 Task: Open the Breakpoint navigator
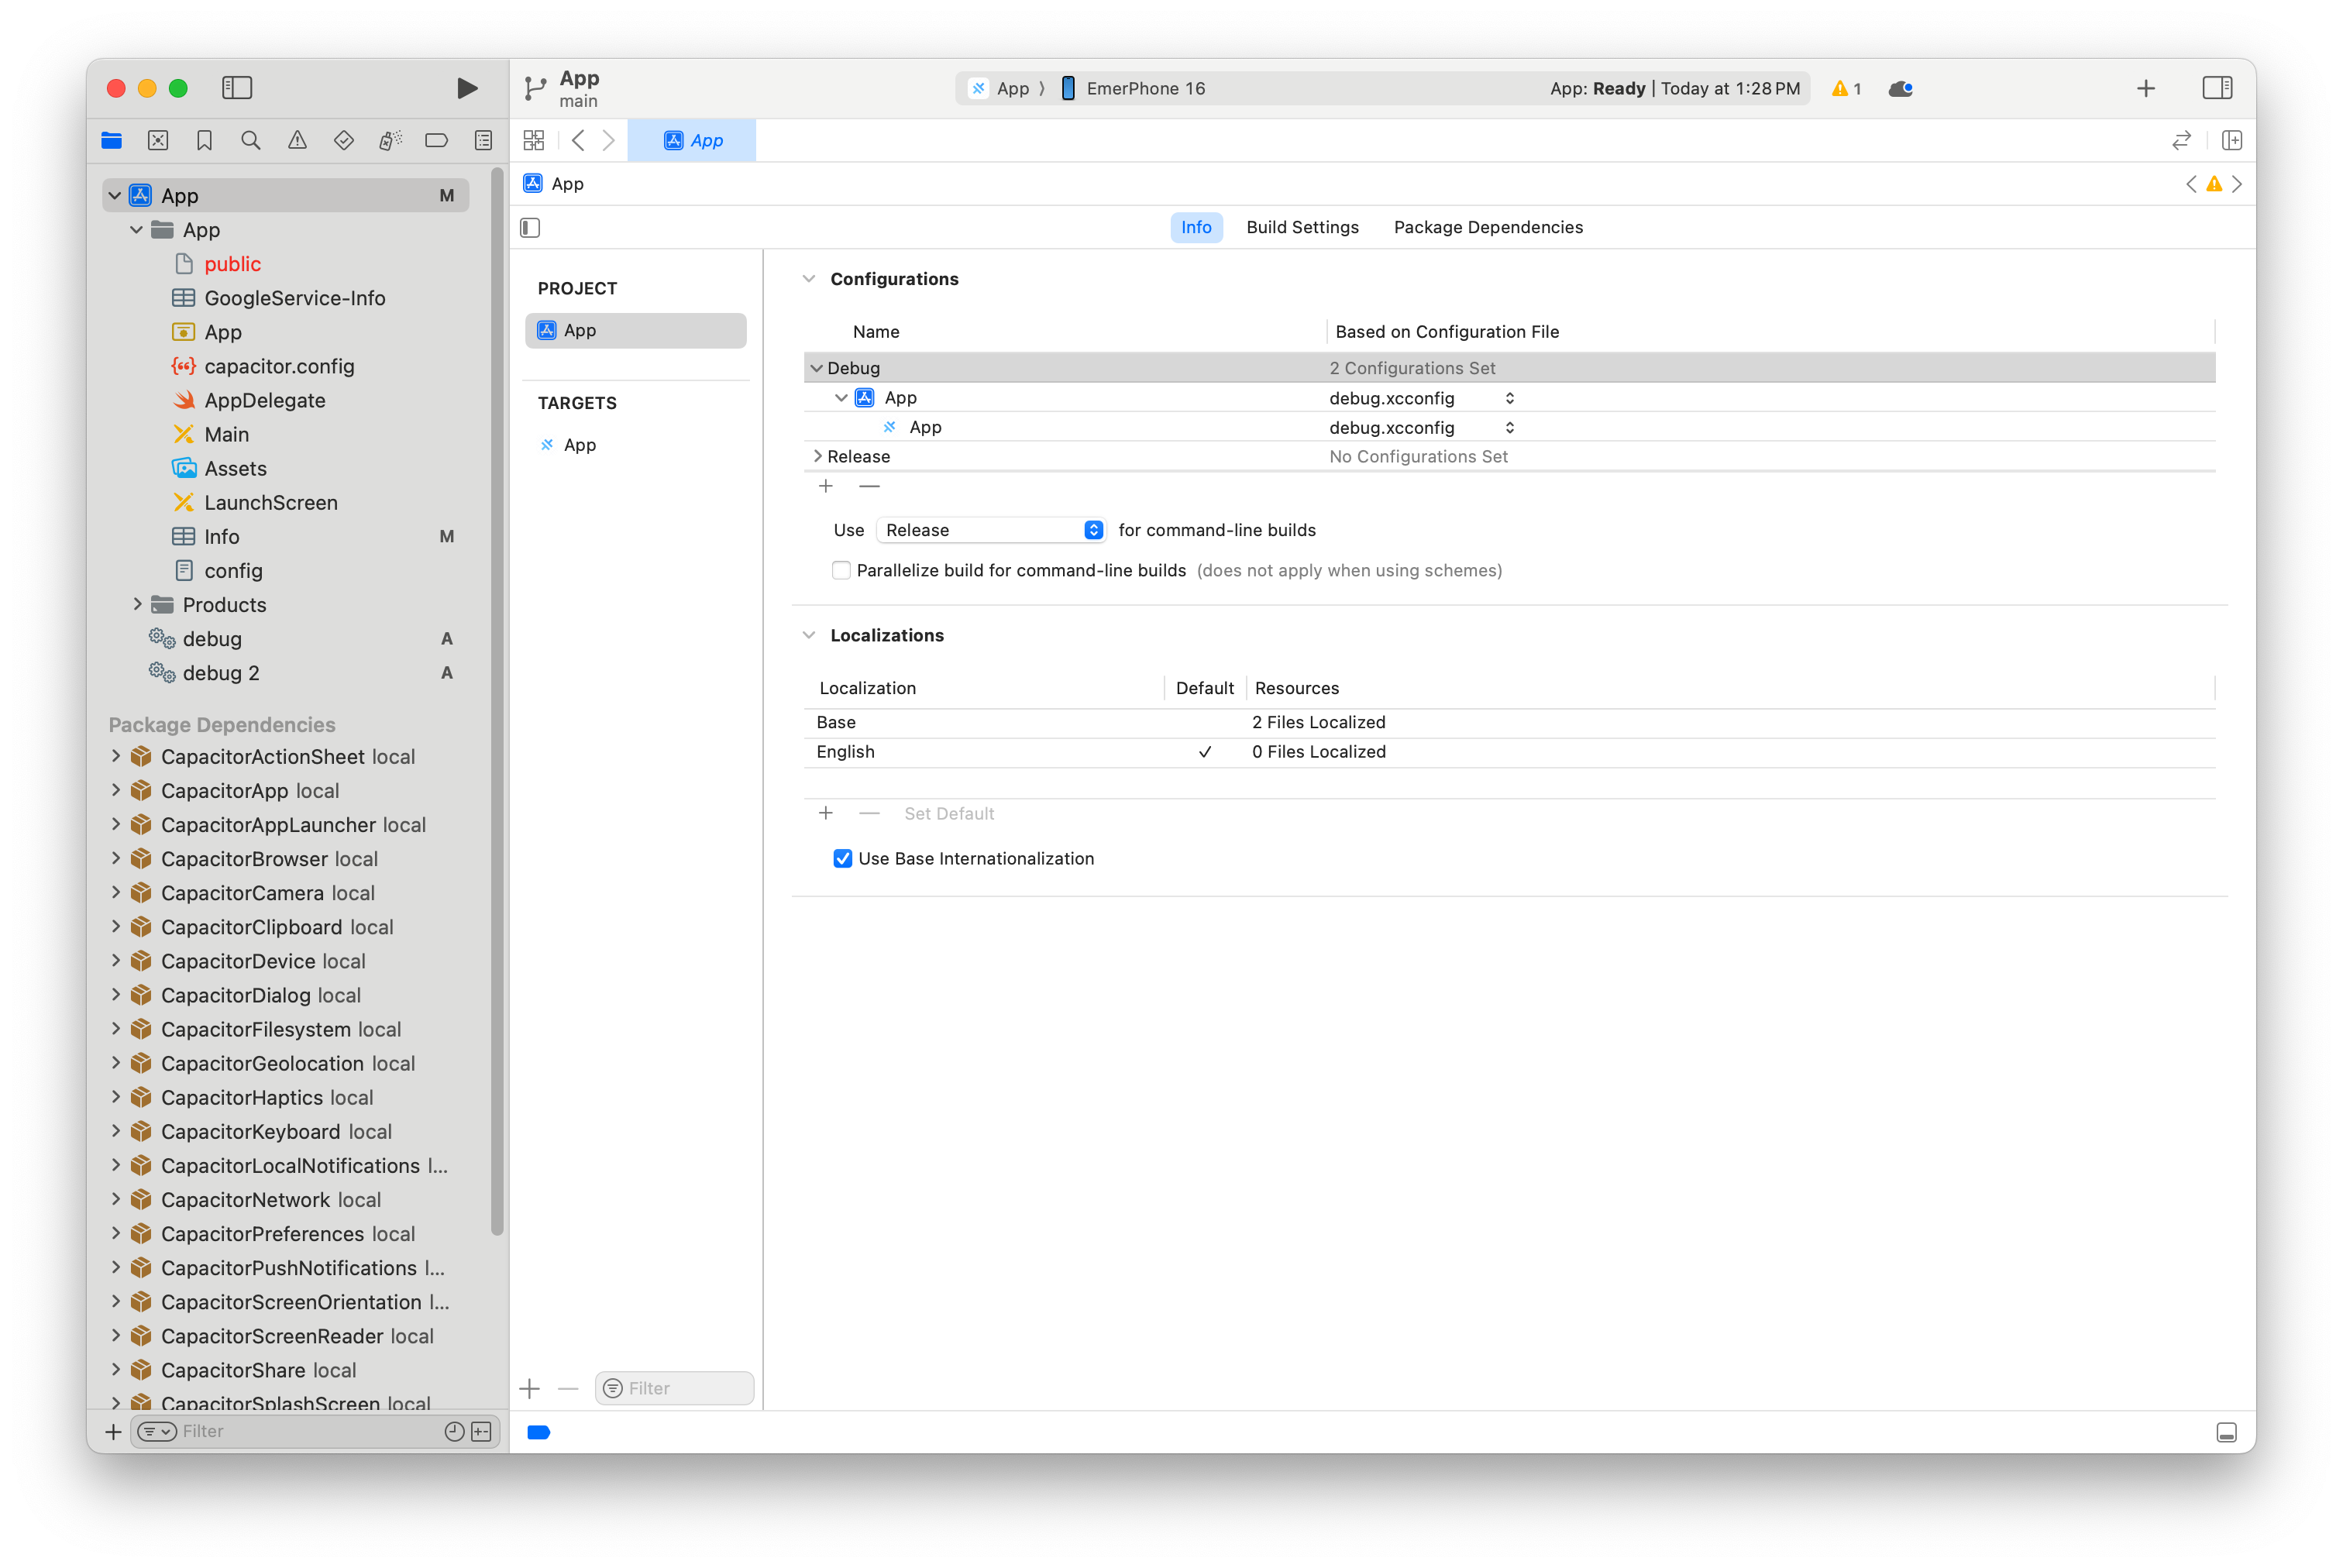tap(437, 140)
